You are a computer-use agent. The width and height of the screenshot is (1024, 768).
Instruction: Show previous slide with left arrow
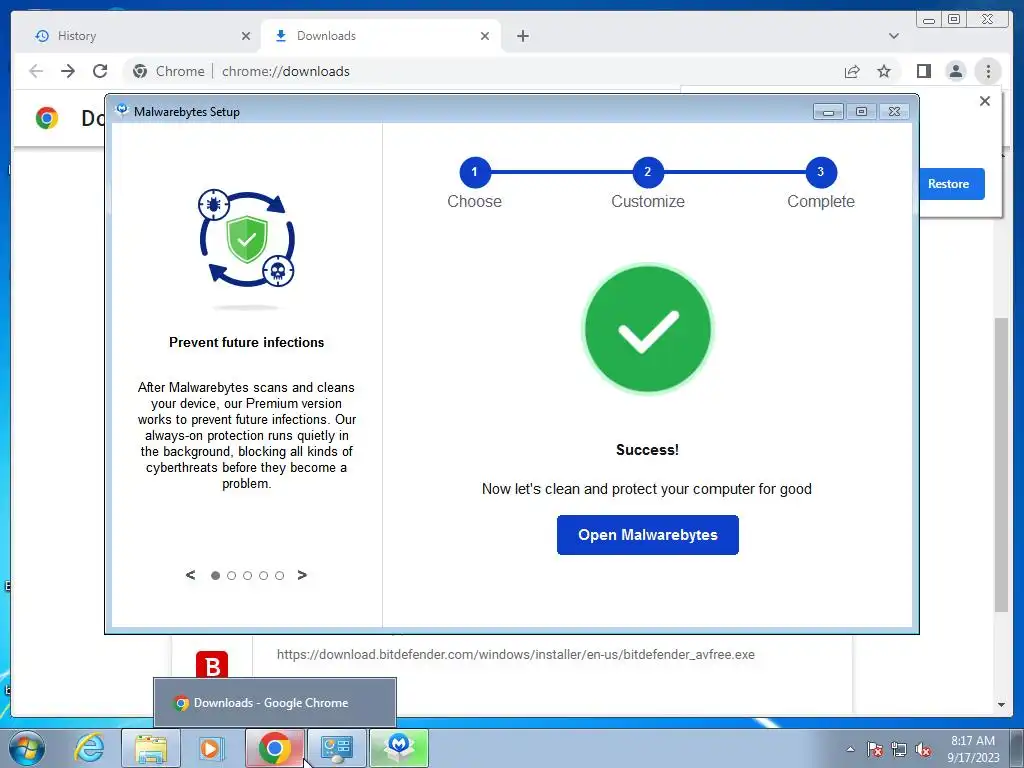190,575
